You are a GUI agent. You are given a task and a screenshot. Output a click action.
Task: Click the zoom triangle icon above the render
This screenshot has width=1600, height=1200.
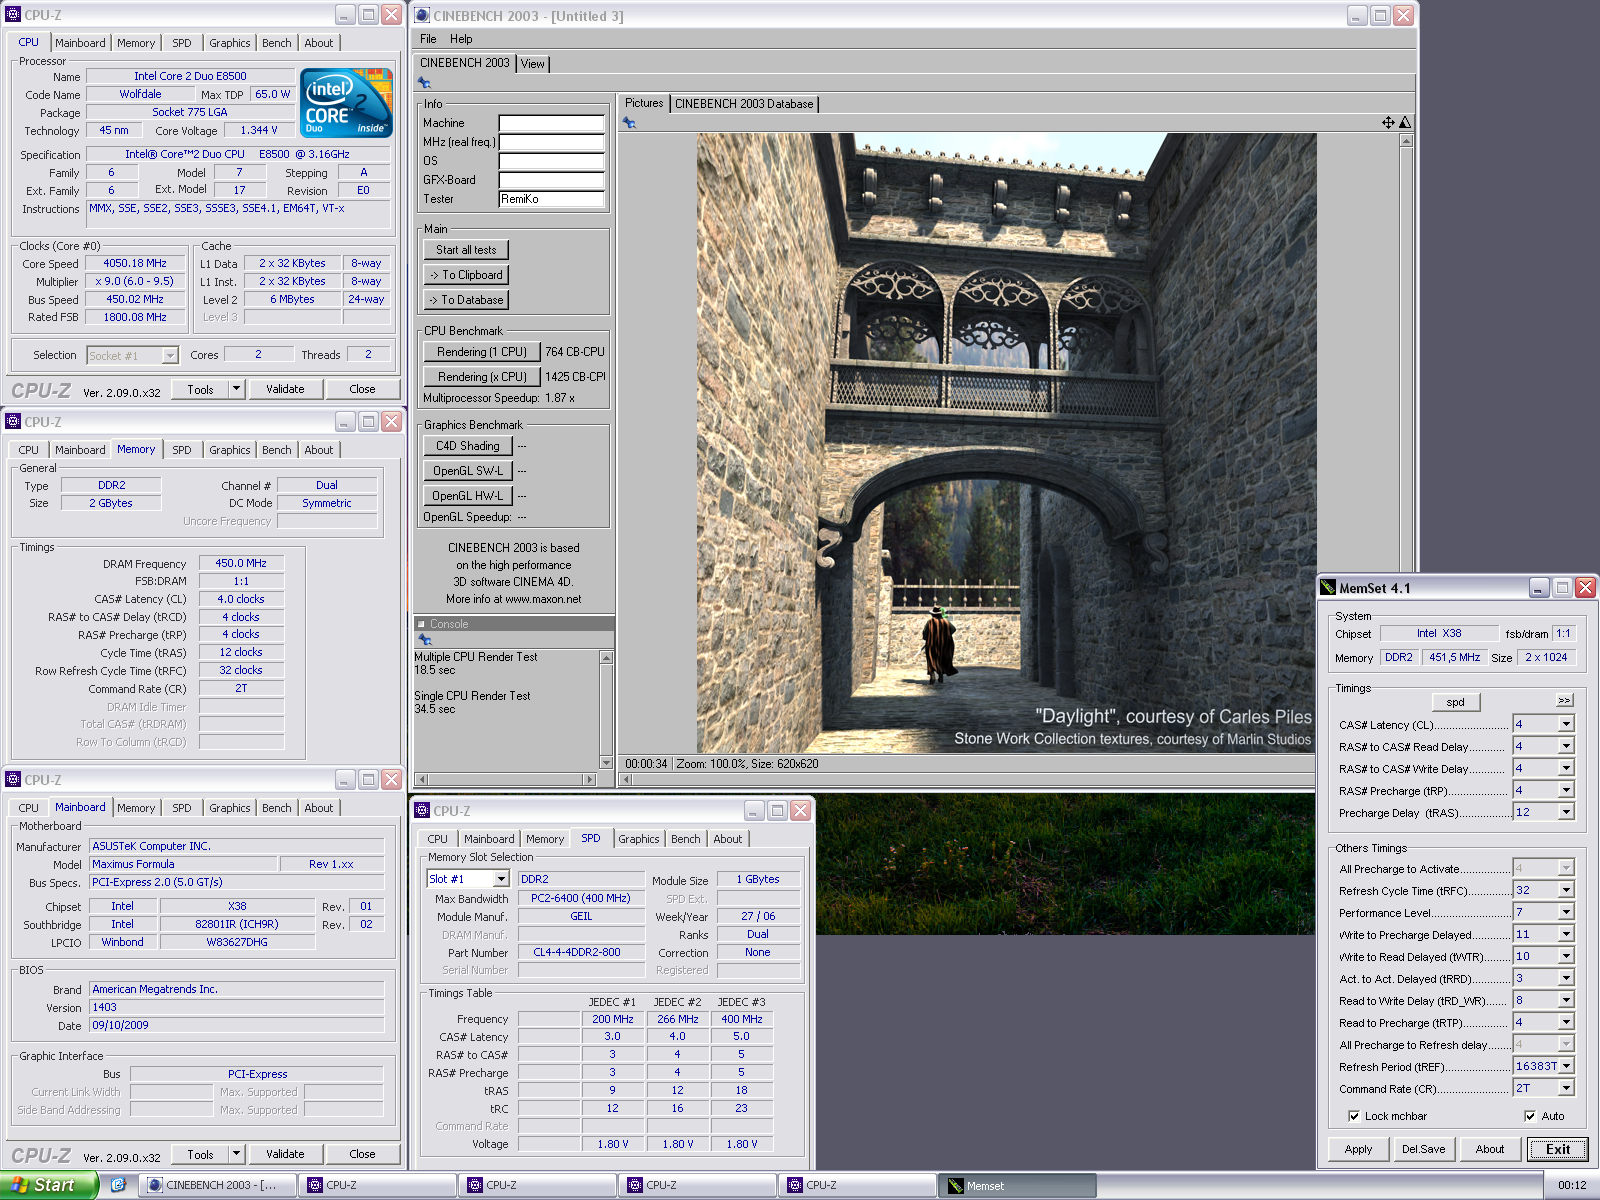point(1405,123)
